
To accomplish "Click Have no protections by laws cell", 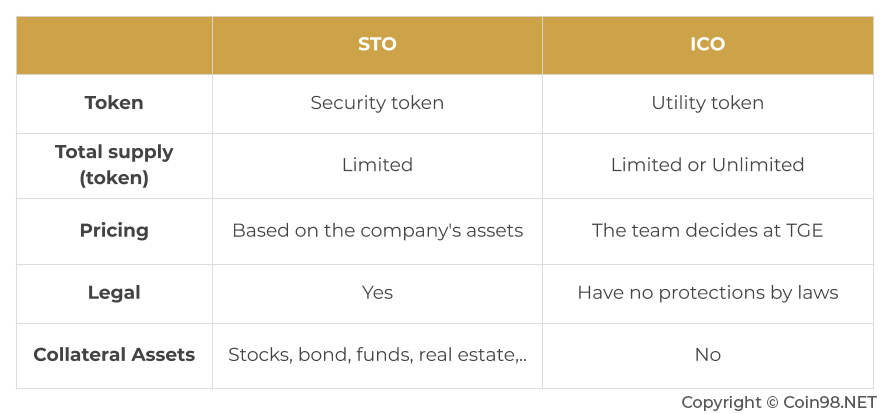I will coord(707,293).
